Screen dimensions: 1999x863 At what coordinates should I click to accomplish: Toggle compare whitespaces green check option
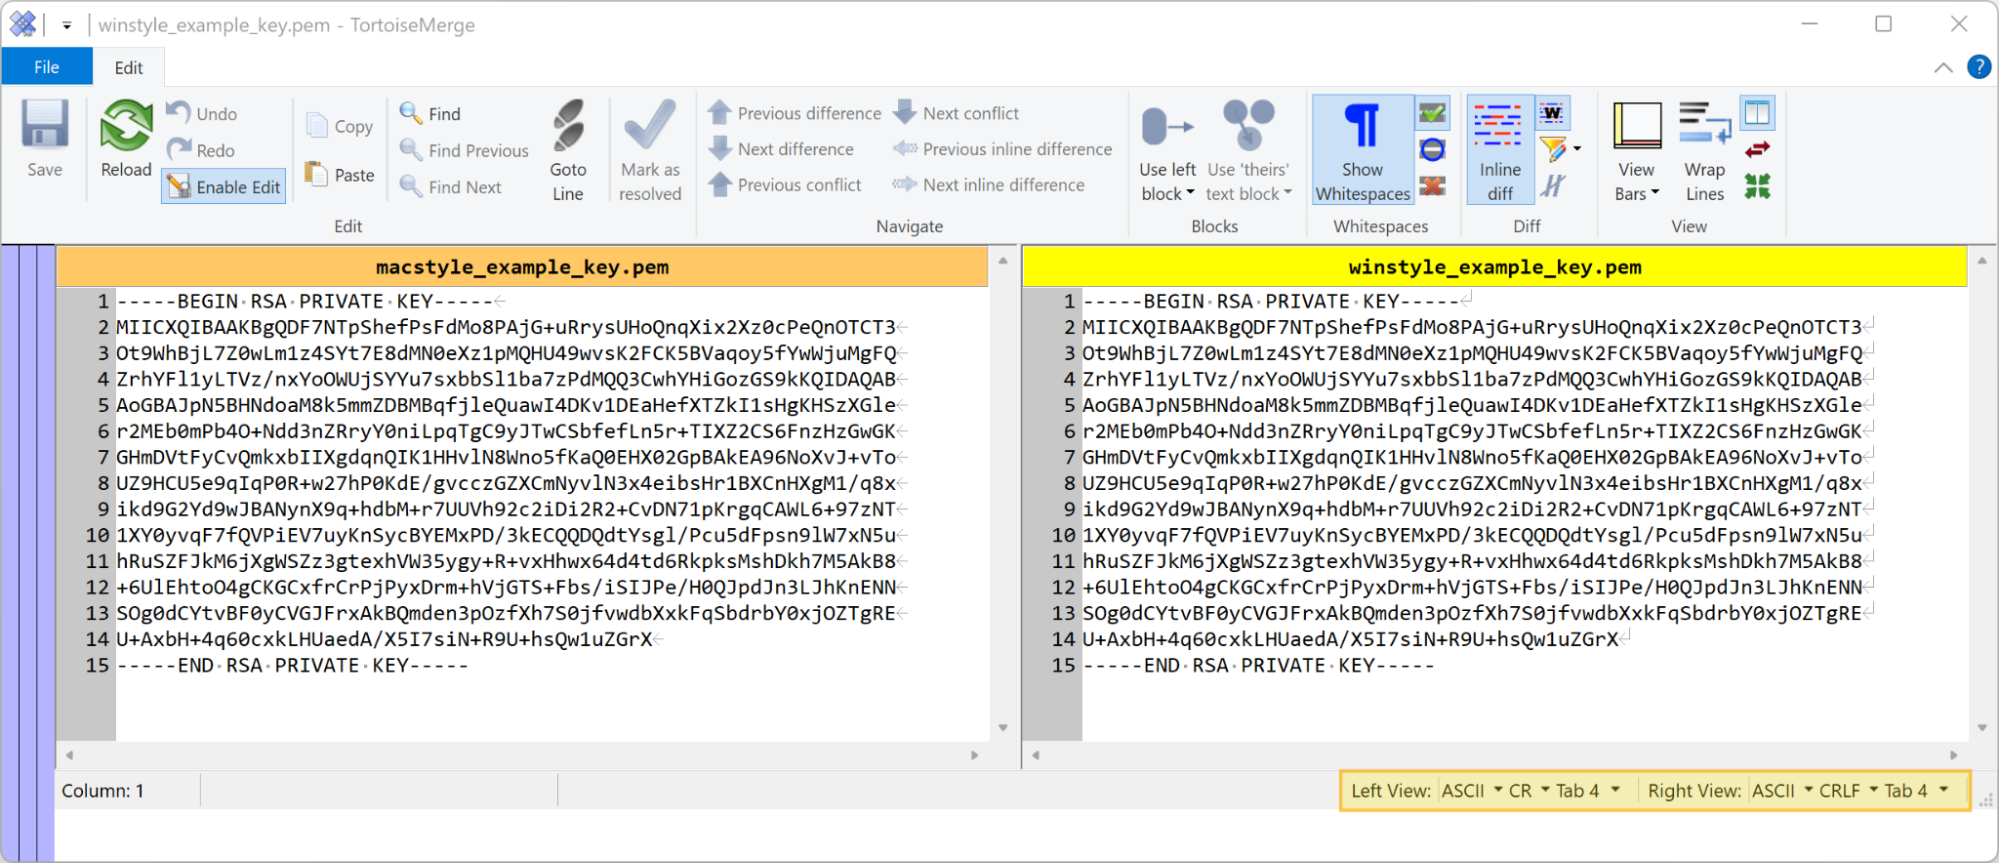1433,113
